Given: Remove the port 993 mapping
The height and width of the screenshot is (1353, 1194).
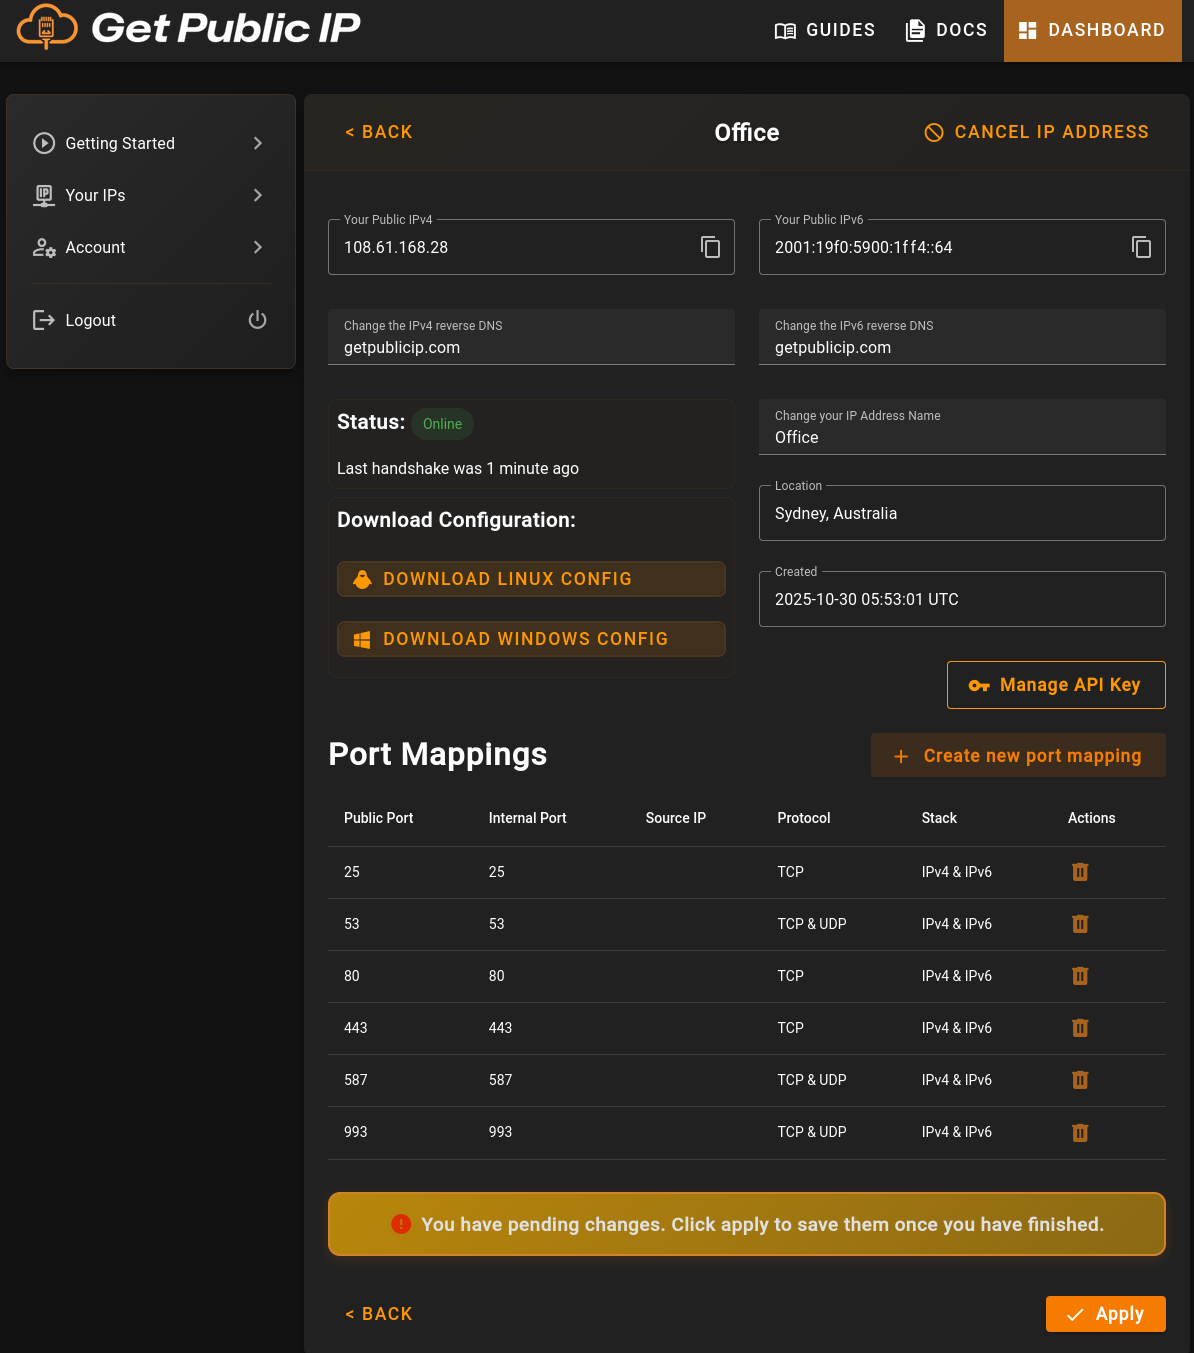Looking at the screenshot, I should pos(1080,1132).
